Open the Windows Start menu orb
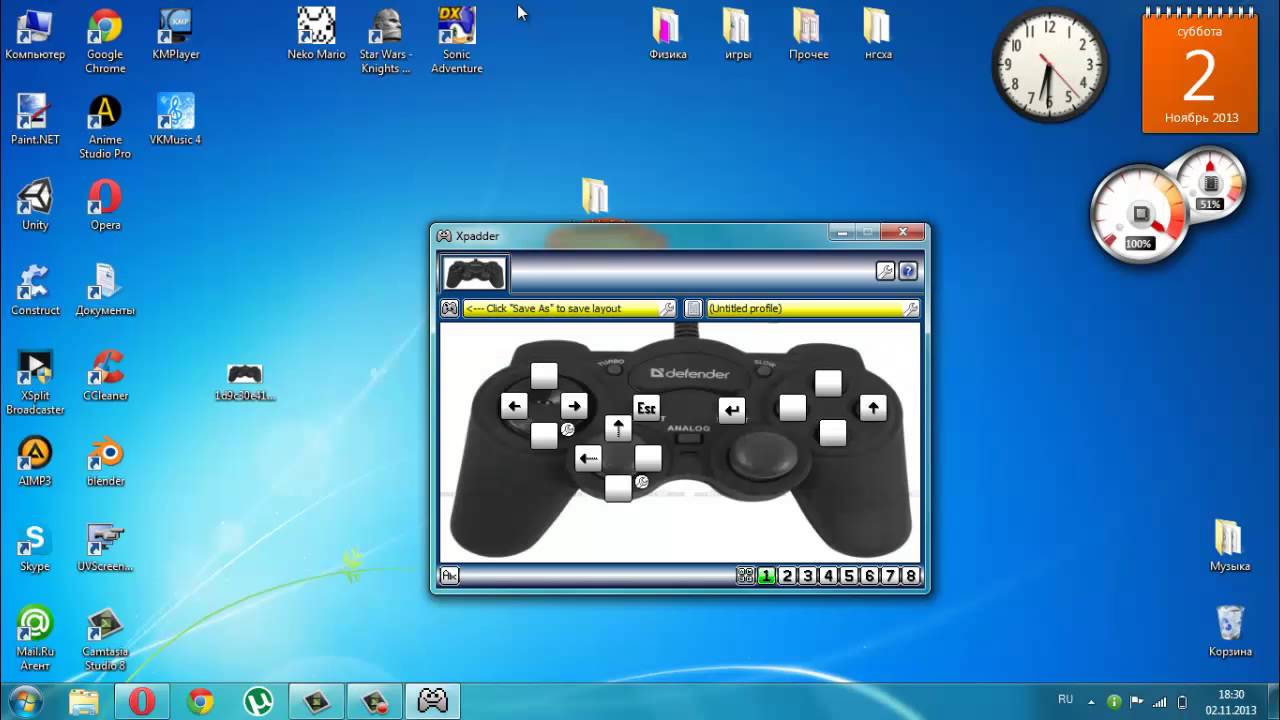The image size is (1280, 720). 25,701
